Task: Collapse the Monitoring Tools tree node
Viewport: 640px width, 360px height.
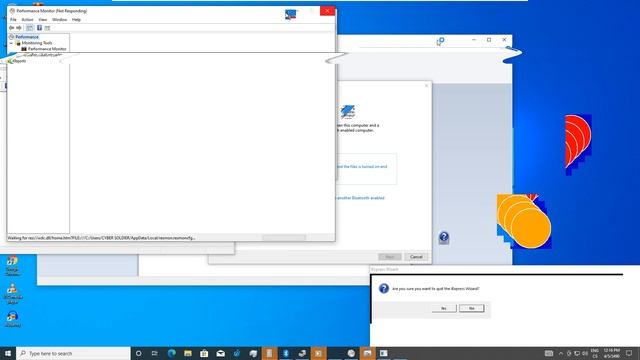Action: pos(11,43)
